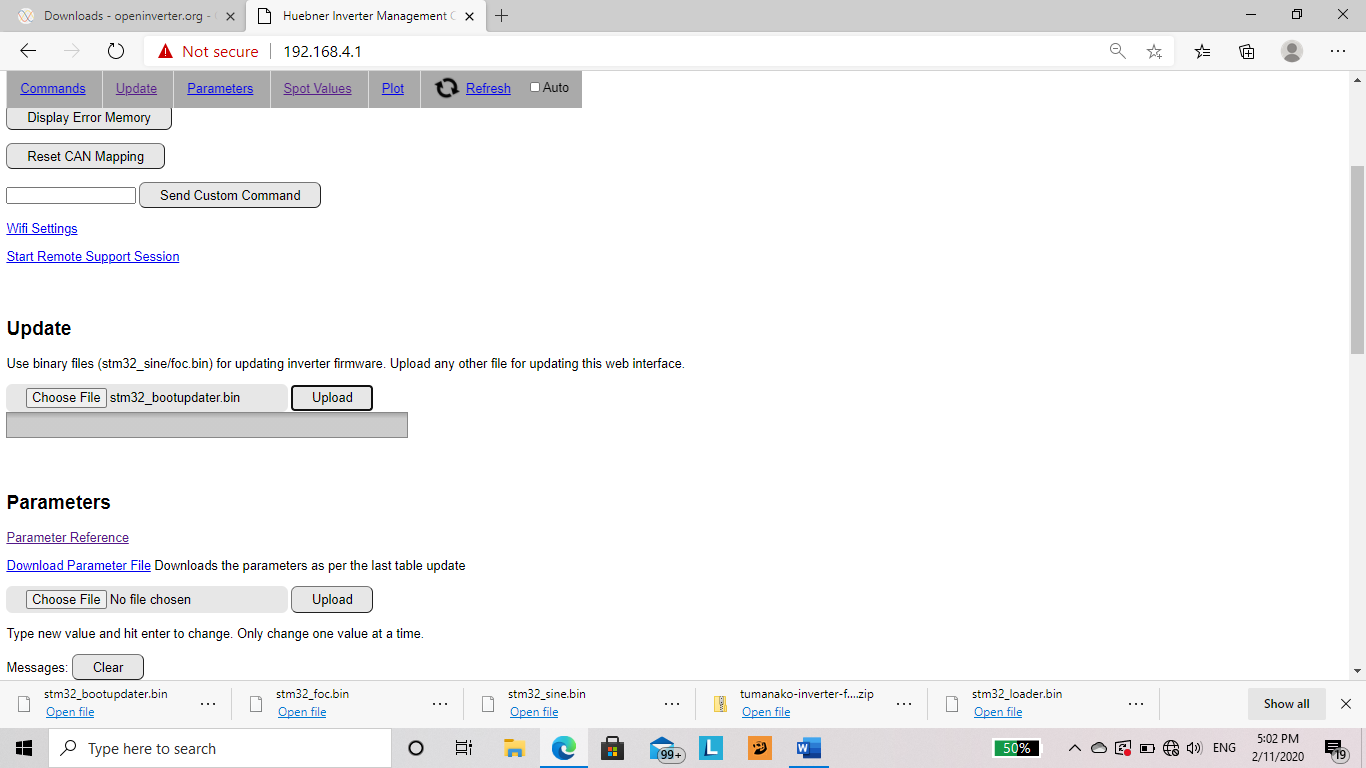Open the browser Settings and more menu
Screen dimensions: 1366x768
[1338, 51]
